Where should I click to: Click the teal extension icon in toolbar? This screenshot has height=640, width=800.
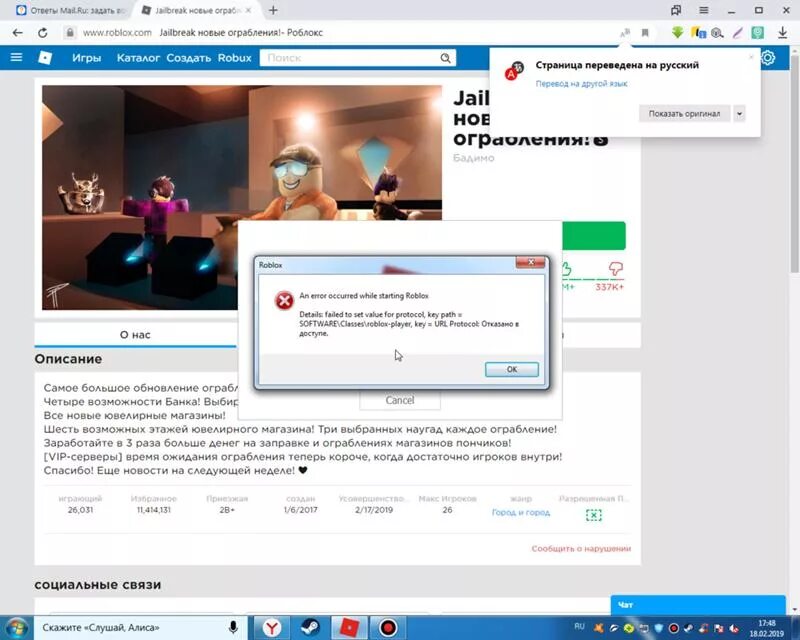[x=758, y=33]
